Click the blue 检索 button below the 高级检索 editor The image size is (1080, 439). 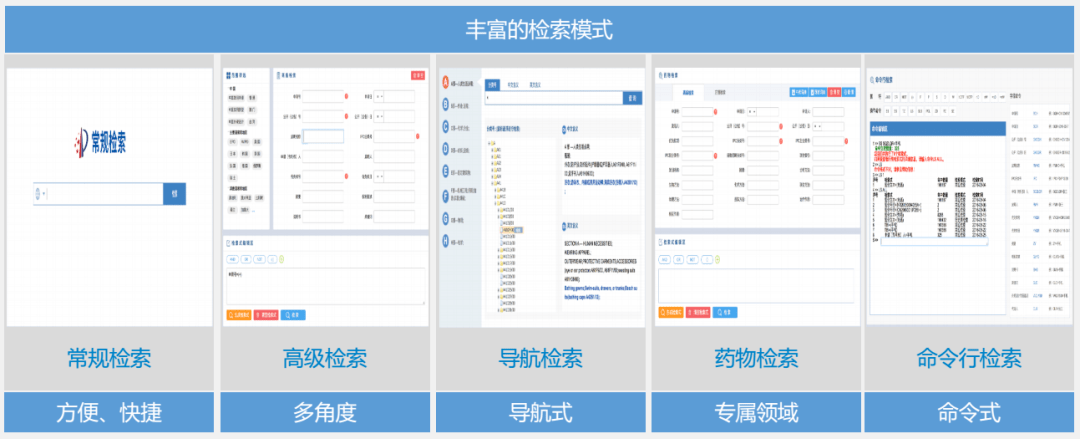[293, 315]
